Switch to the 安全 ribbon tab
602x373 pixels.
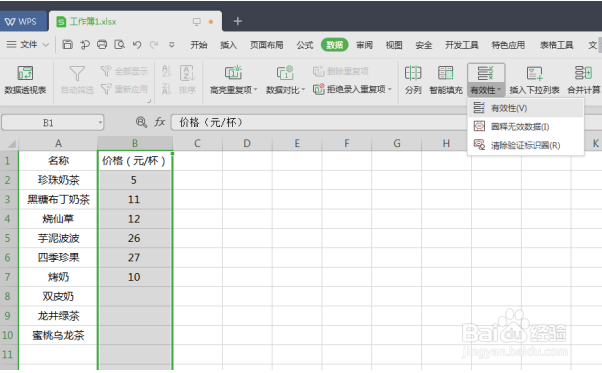(424, 45)
